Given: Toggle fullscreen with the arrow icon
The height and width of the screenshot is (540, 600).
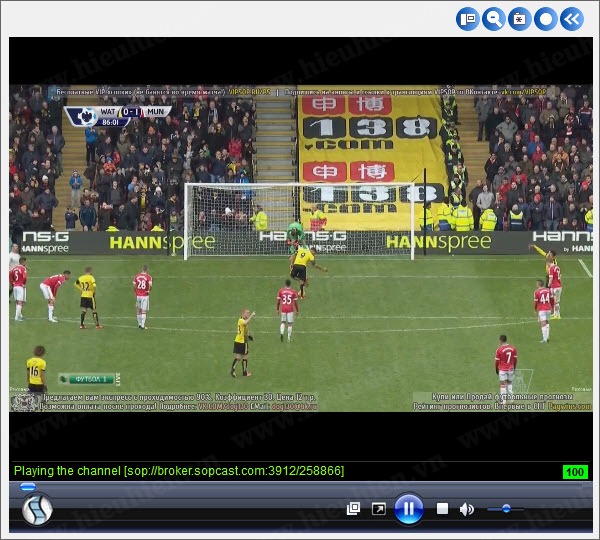Looking at the screenshot, I should (x=379, y=509).
